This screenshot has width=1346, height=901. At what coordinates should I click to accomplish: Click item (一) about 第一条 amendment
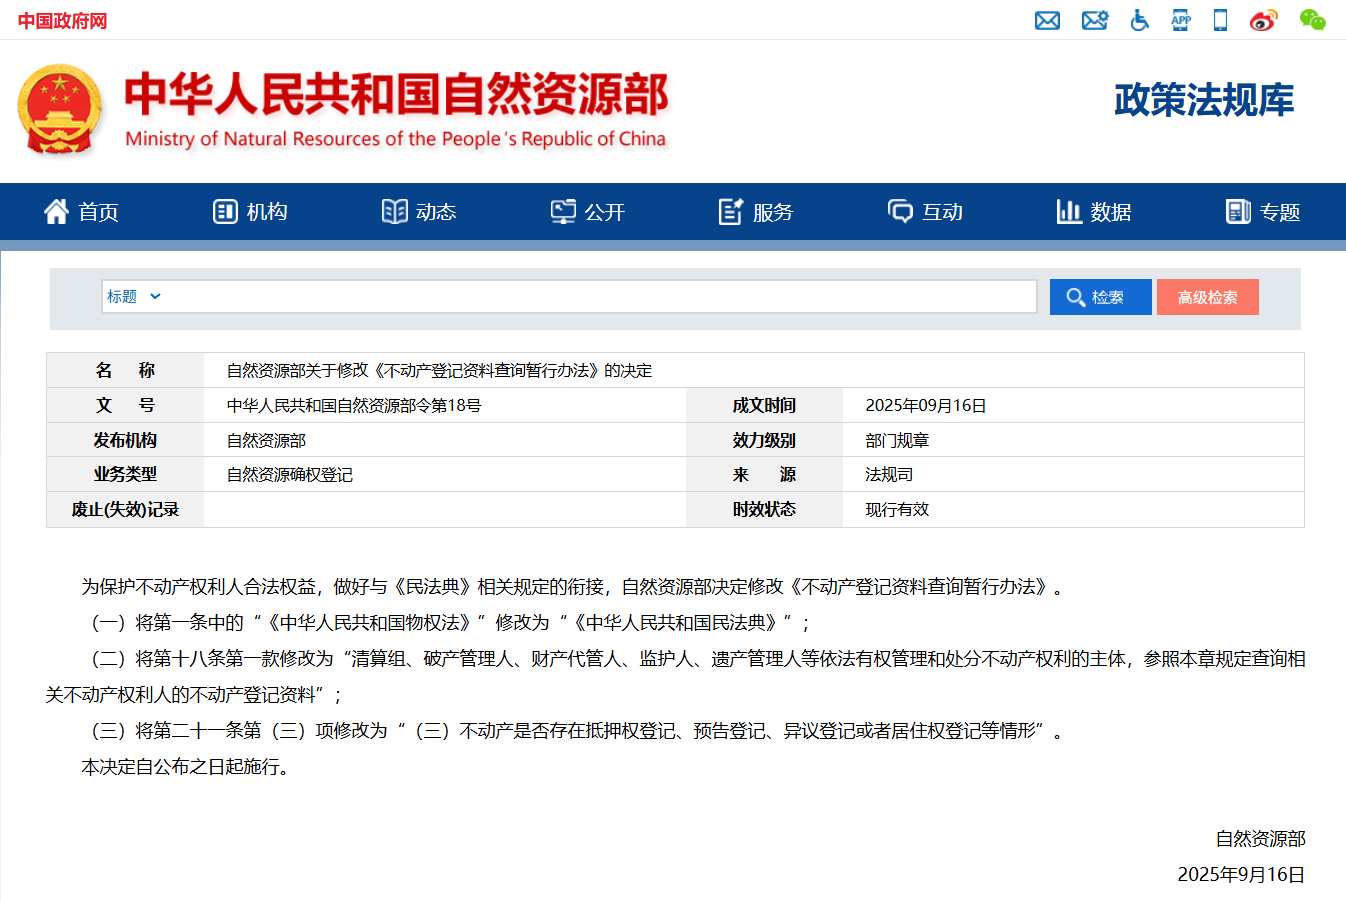tap(450, 623)
